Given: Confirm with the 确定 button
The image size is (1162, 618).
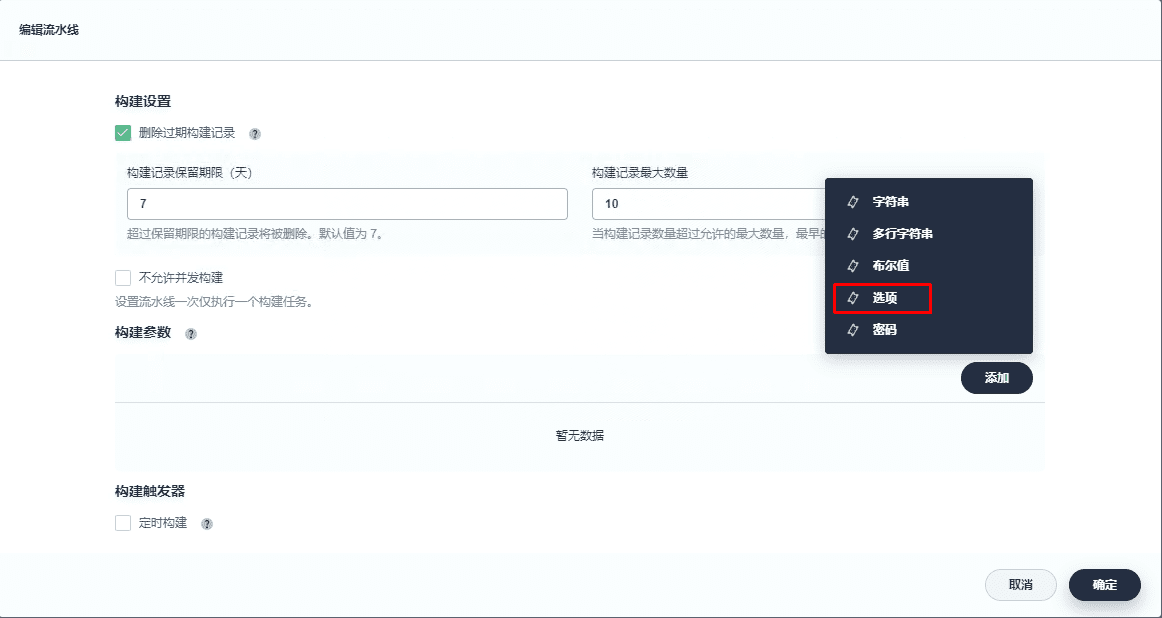Looking at the screenshot, I should tap(1104, 585).
